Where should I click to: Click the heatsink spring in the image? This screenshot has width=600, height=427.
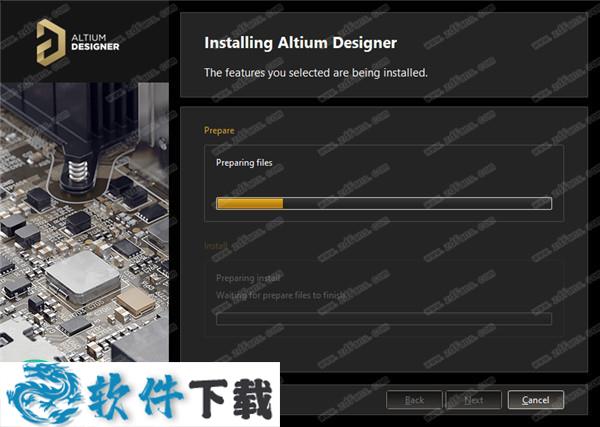click(x=78, y=171)
